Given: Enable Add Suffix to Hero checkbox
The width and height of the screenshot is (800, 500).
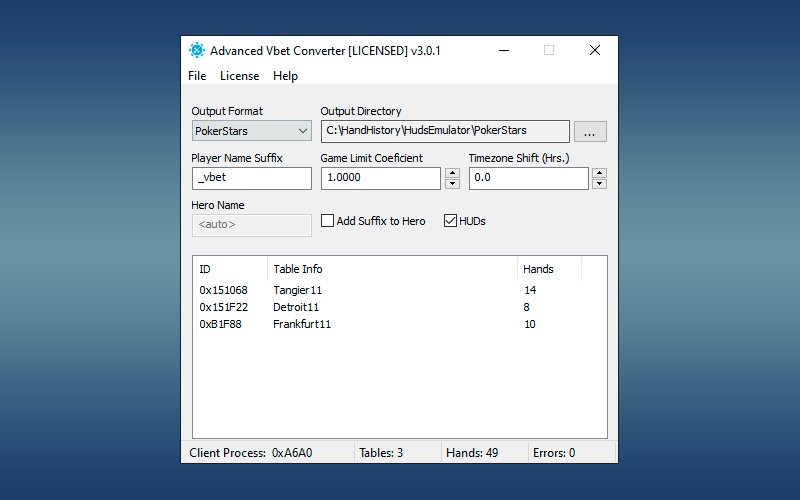Looking at the screenshot, I should coord(328,221).
